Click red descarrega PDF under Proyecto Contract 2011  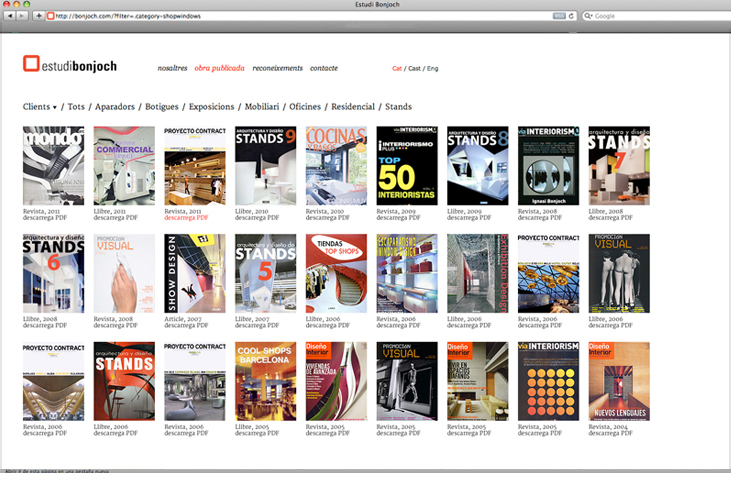coord(186,218)
